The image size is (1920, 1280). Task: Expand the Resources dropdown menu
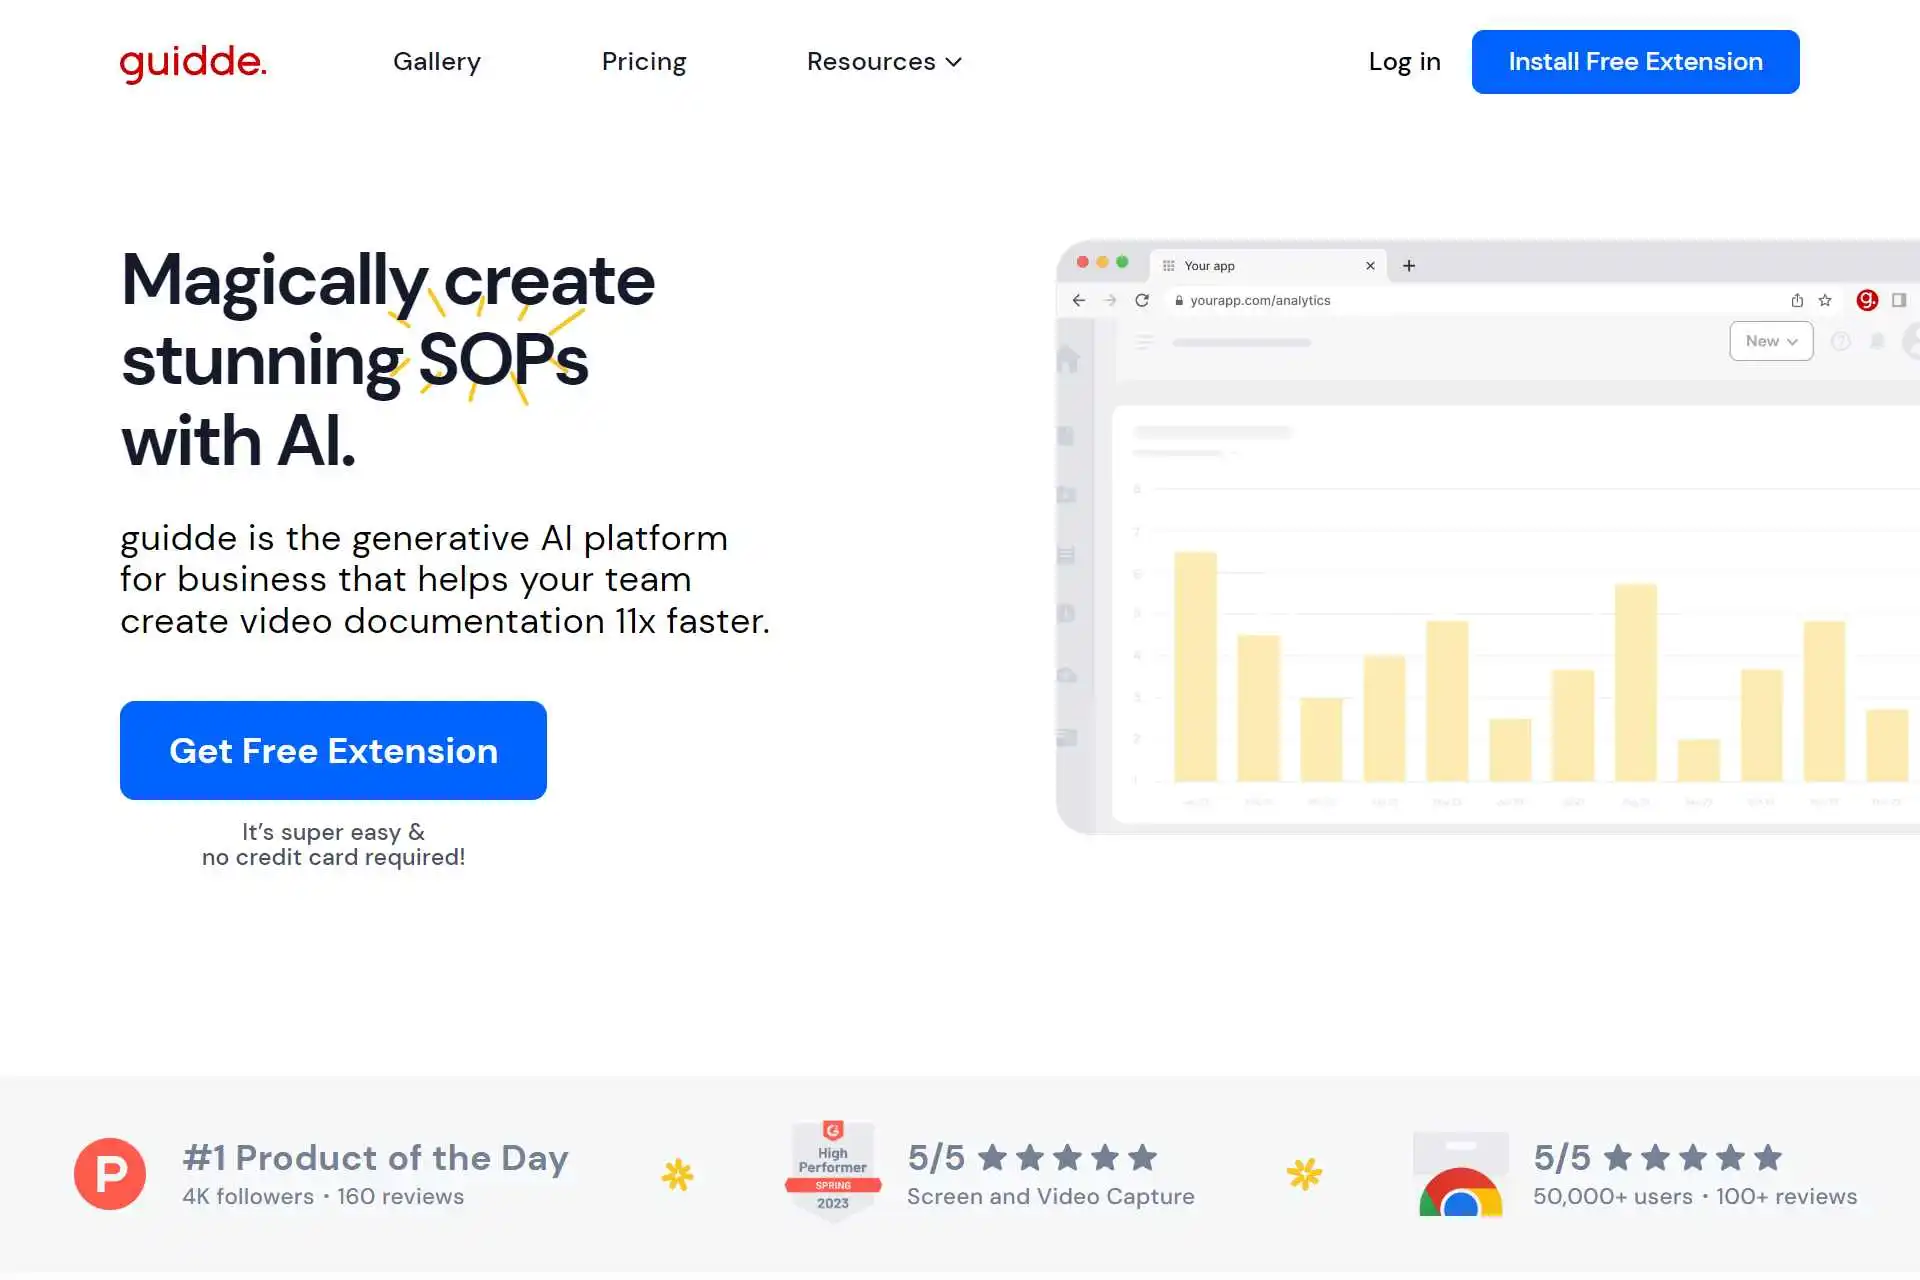(x=884, y=62)
